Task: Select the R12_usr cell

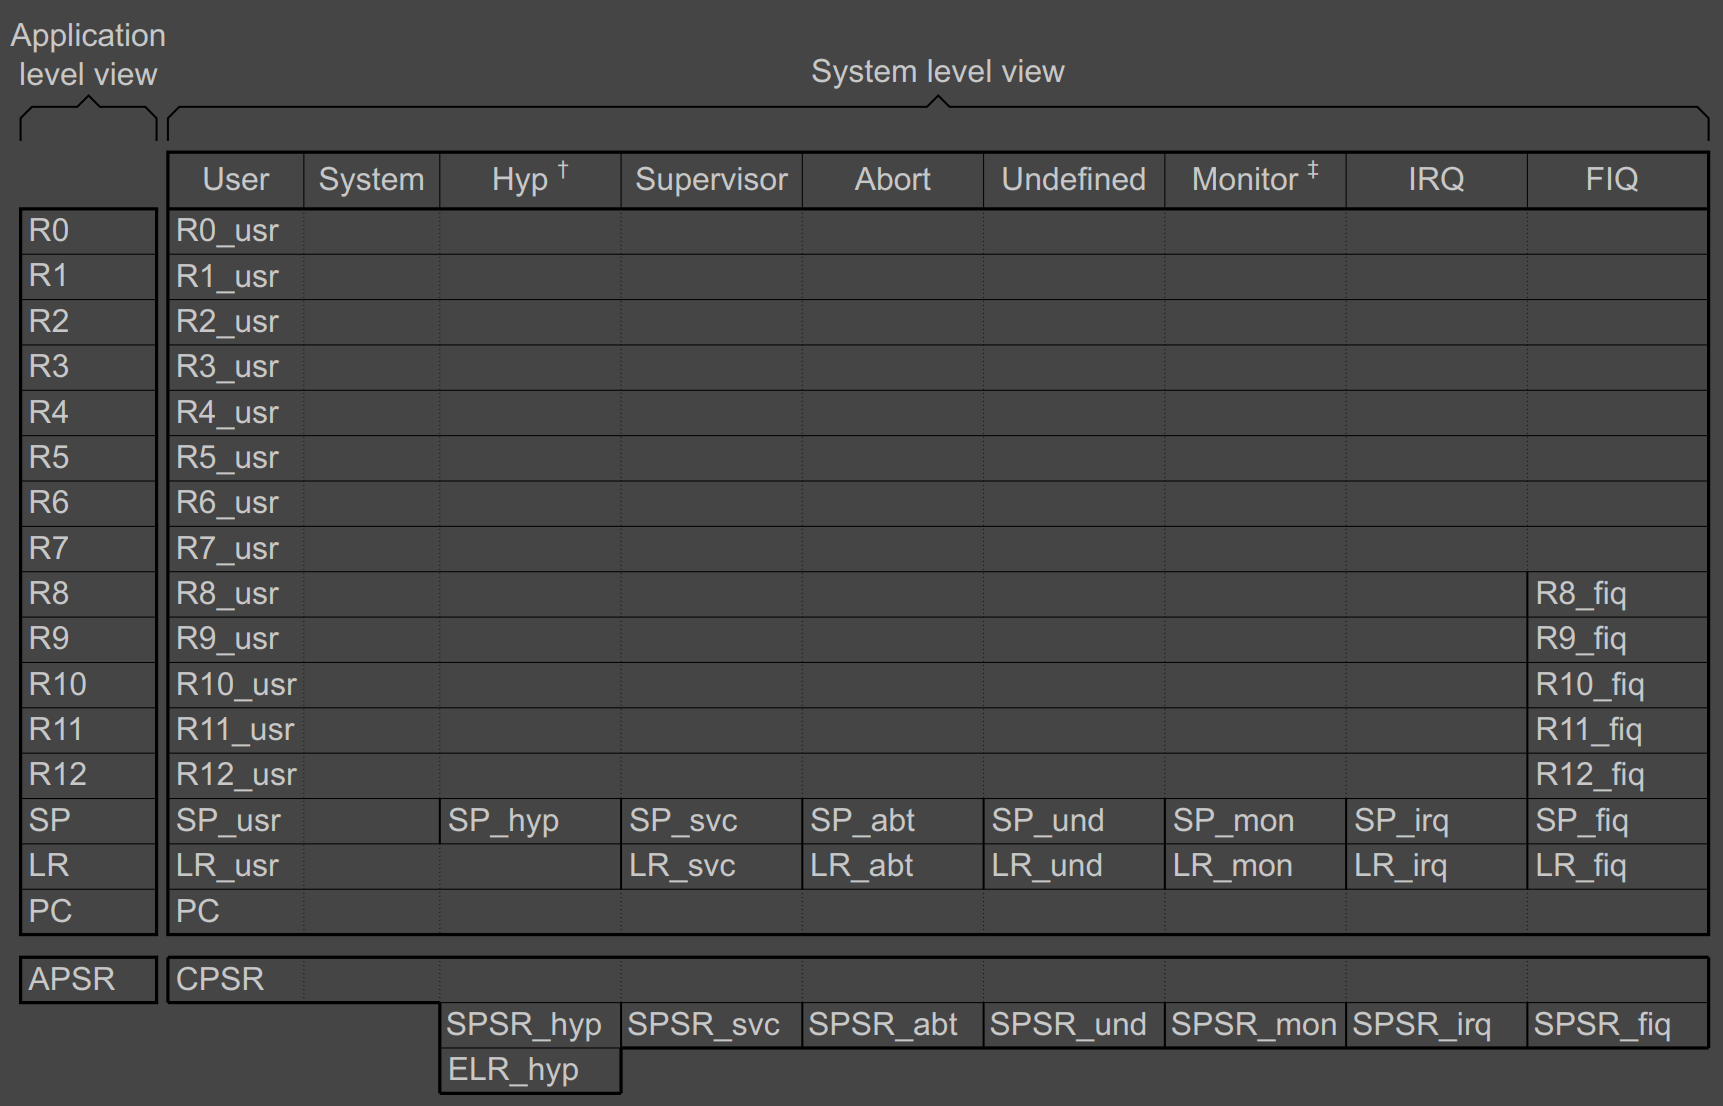Action: pos(236,775)
